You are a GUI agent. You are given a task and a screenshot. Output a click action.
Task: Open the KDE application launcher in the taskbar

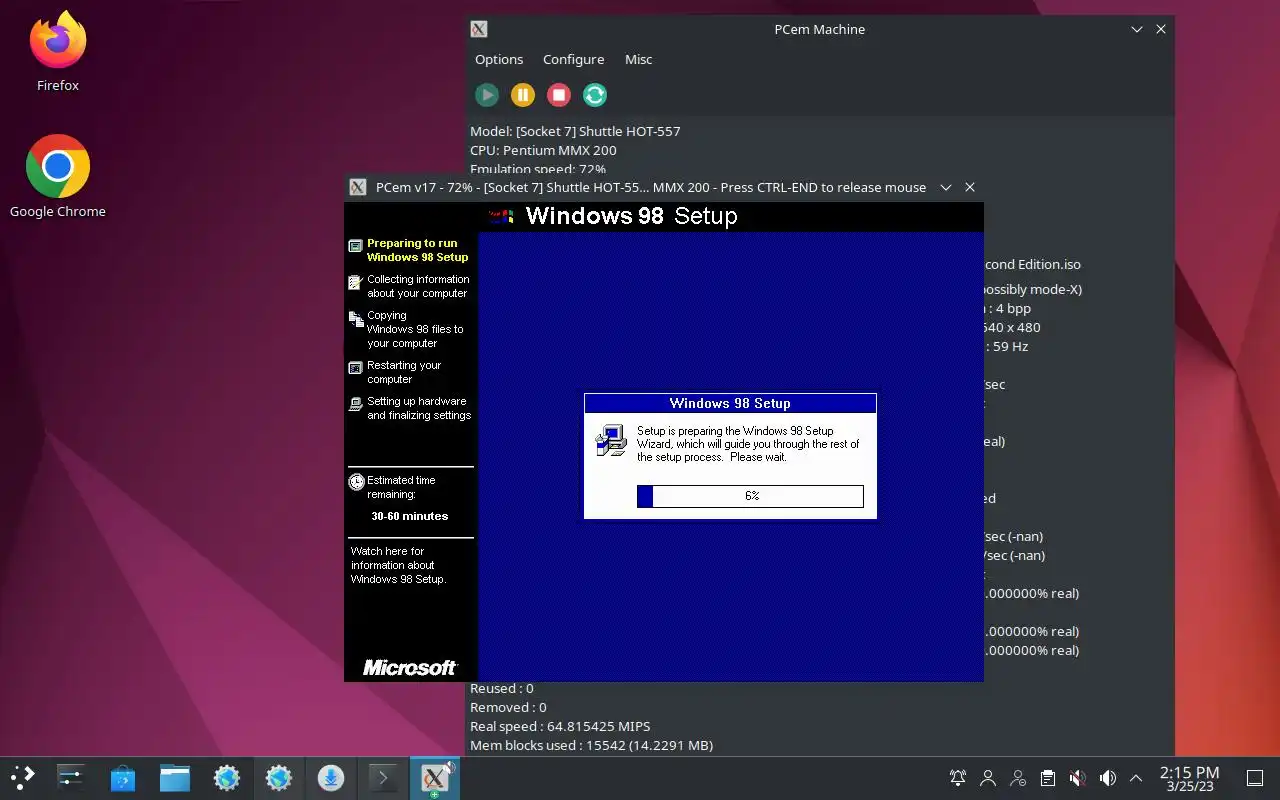pyautogui.click(x=22, y=777)
